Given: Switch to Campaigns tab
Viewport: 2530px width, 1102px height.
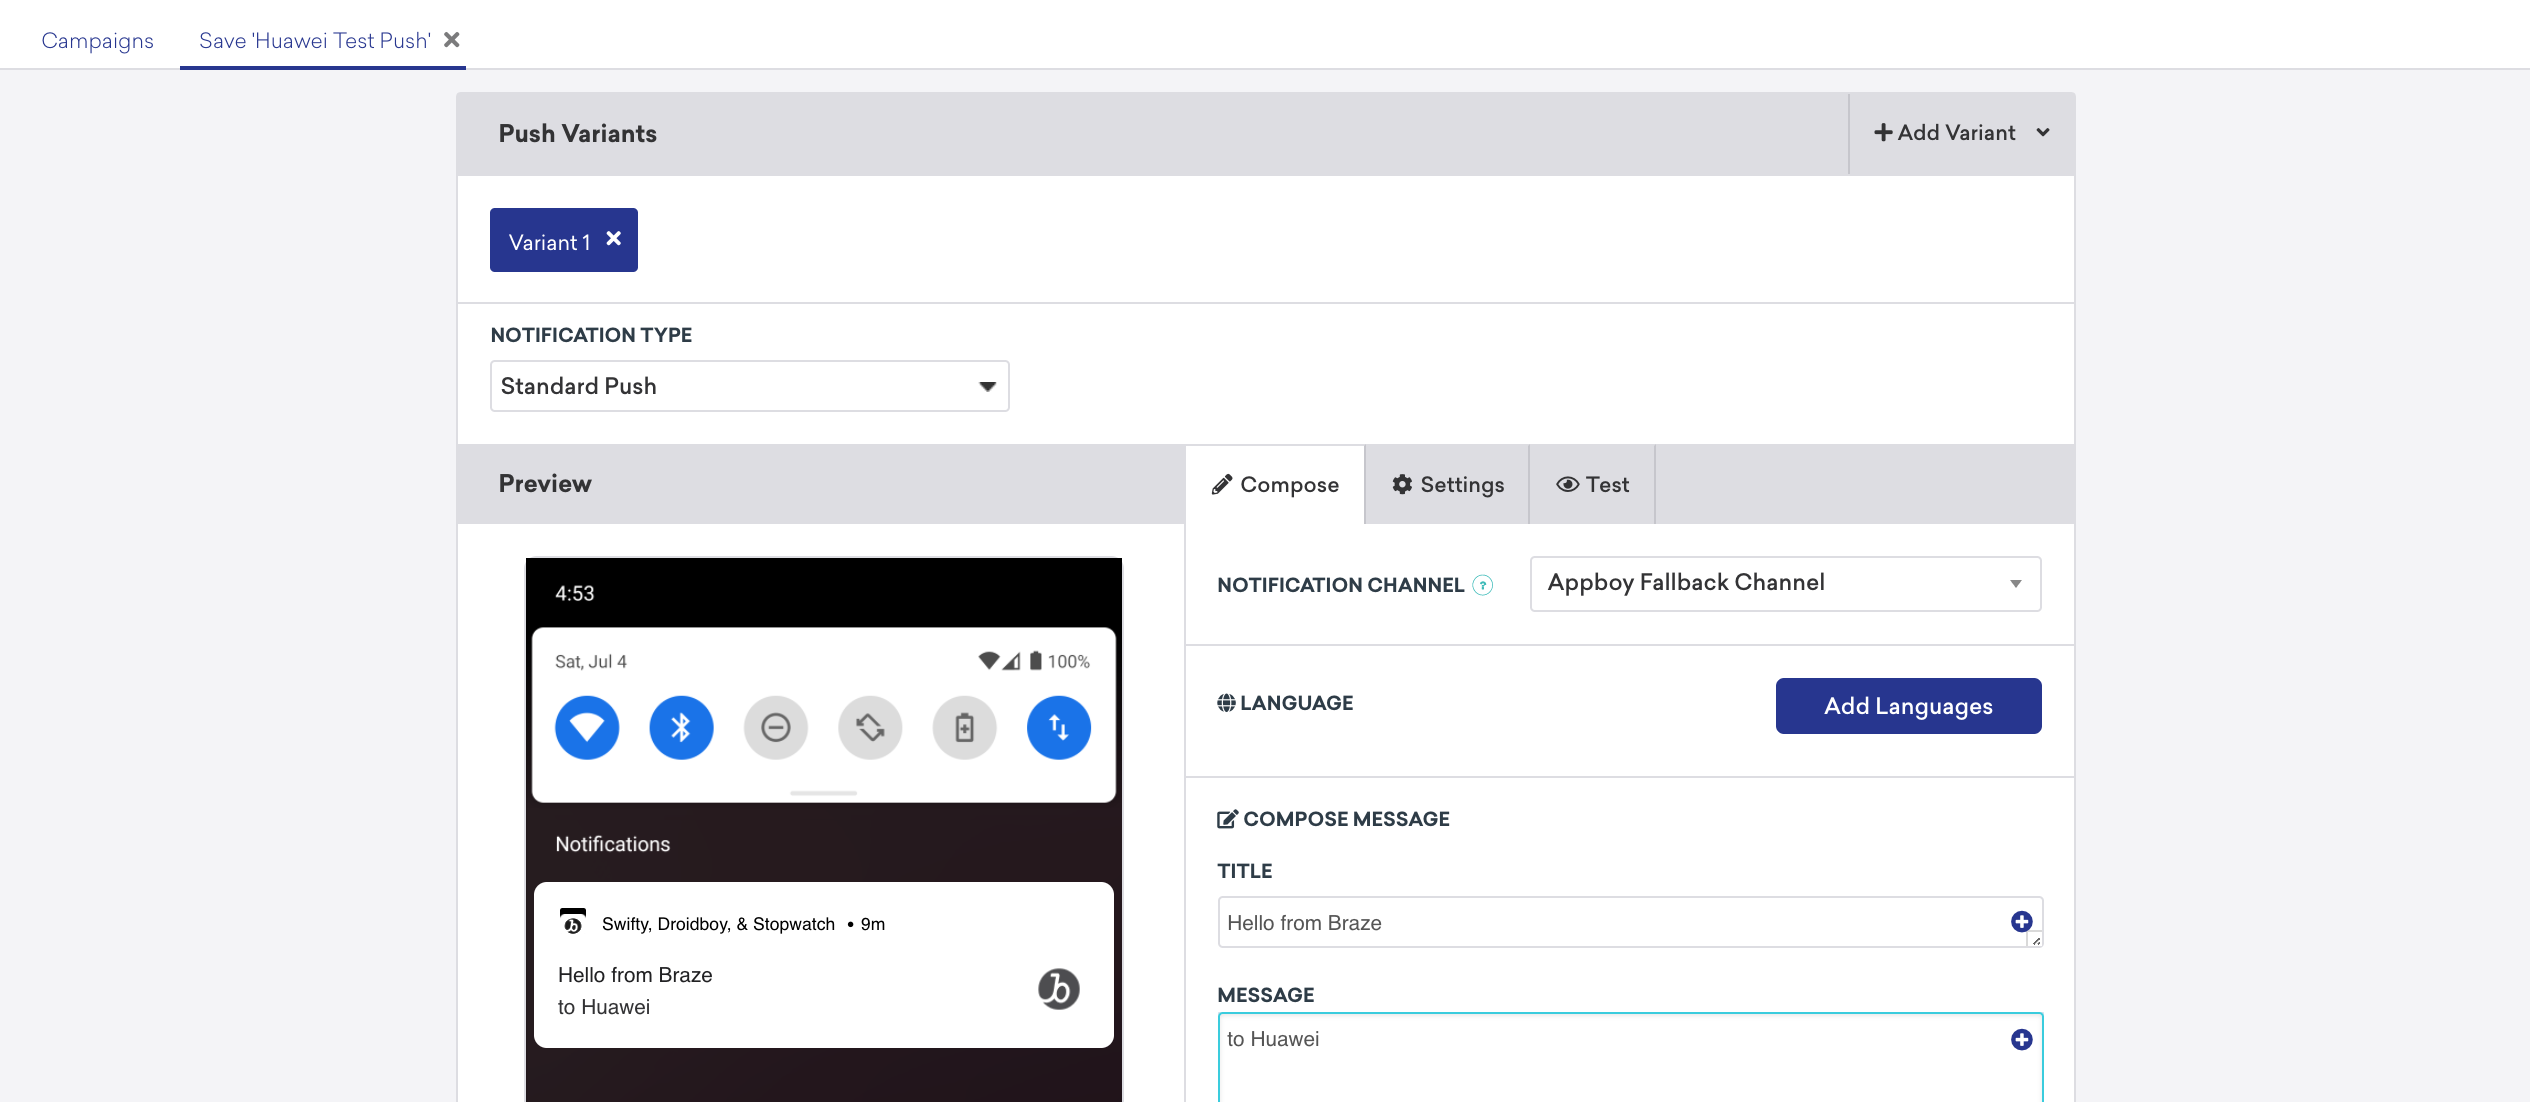Looking at the screenshot, I should click(x=98, y=41).
